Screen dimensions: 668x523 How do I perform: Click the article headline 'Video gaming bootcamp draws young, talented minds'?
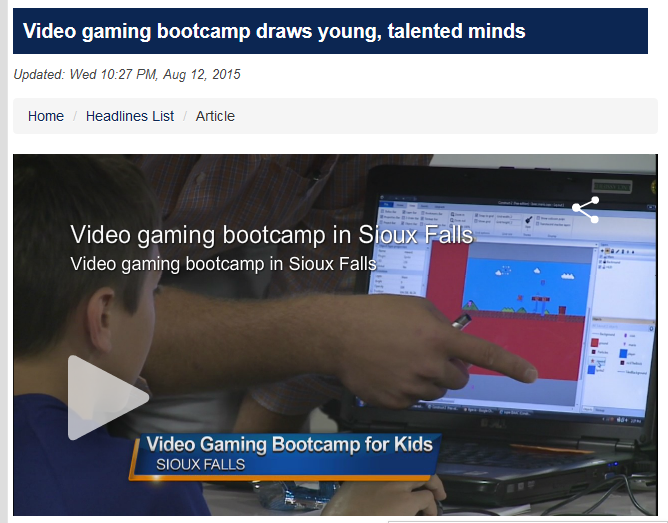click(x=274, y=31)
